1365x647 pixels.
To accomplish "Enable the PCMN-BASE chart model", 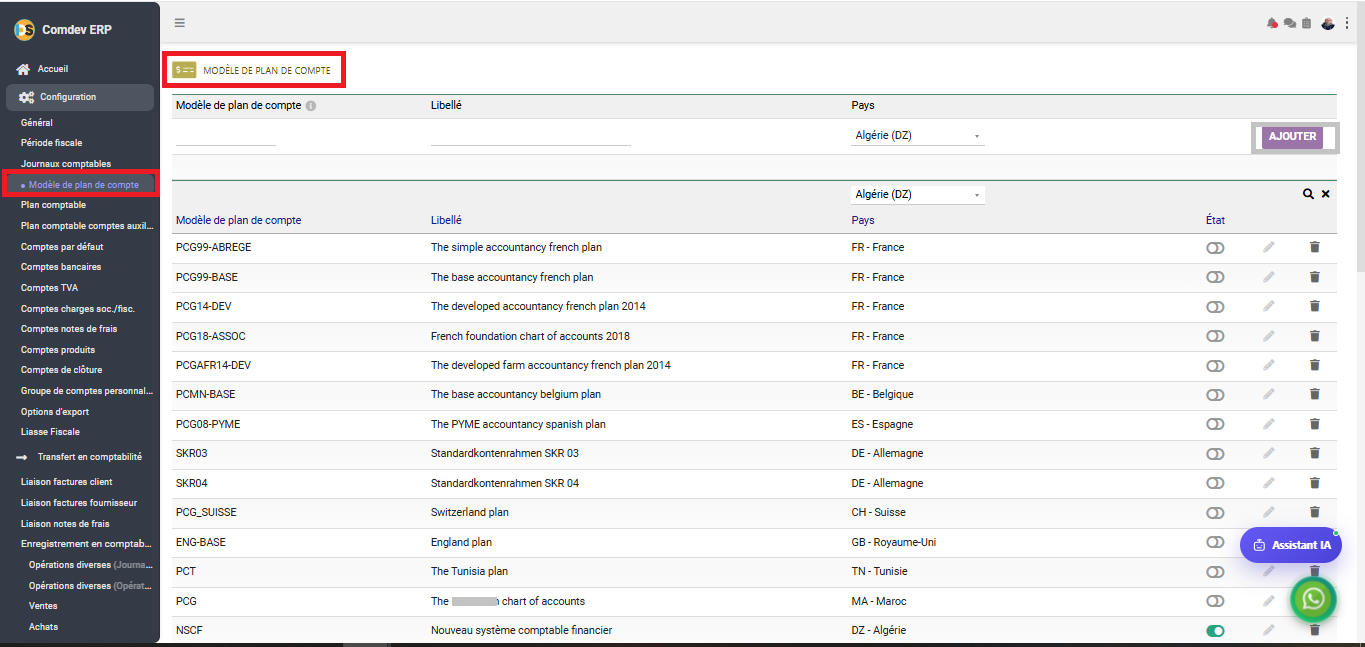I will click(1215, 394).
